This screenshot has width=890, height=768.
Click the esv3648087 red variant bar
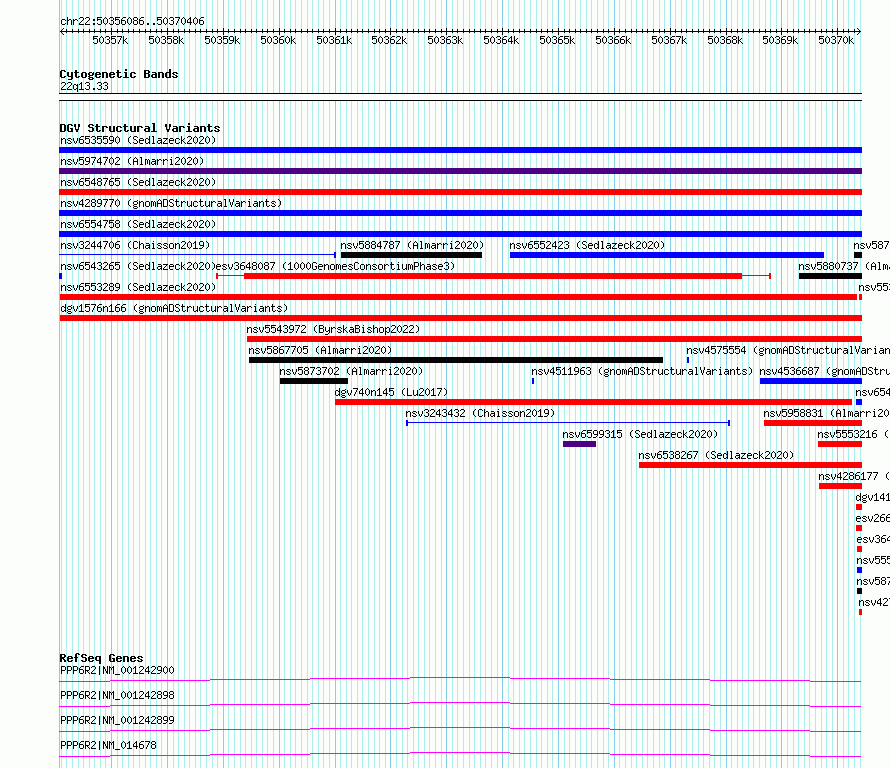click(493, 276)
